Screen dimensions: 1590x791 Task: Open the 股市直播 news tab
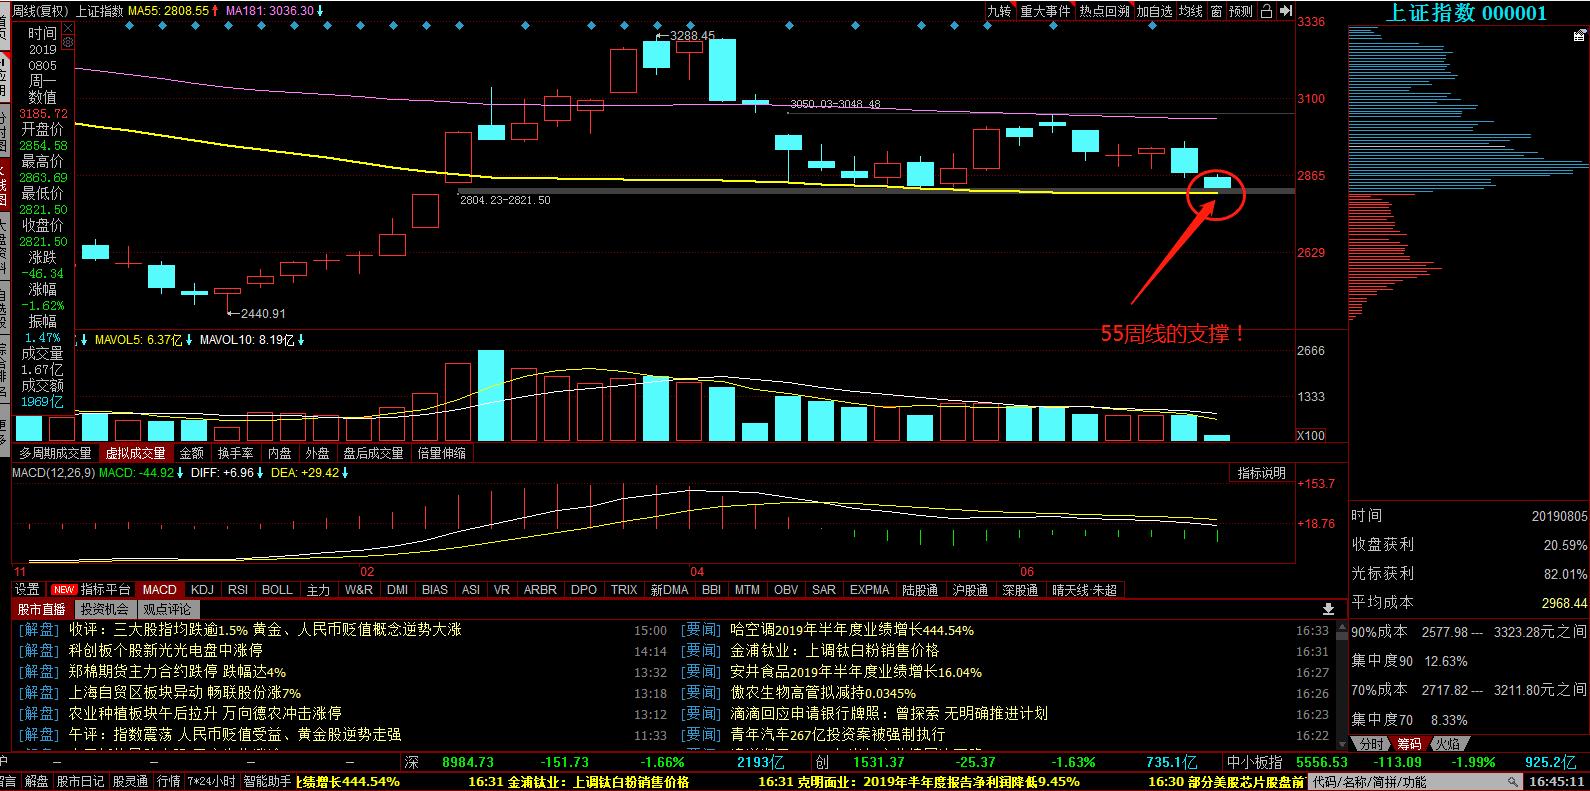click(41, 609)
